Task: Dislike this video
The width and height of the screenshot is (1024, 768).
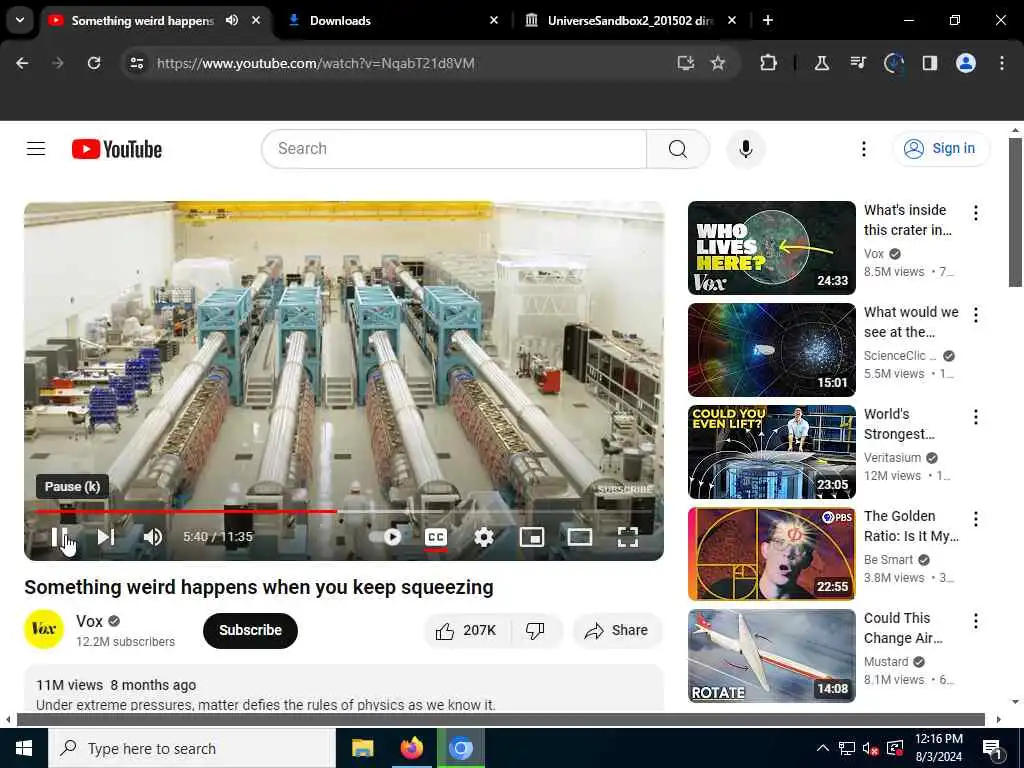Action: point(535,630)
